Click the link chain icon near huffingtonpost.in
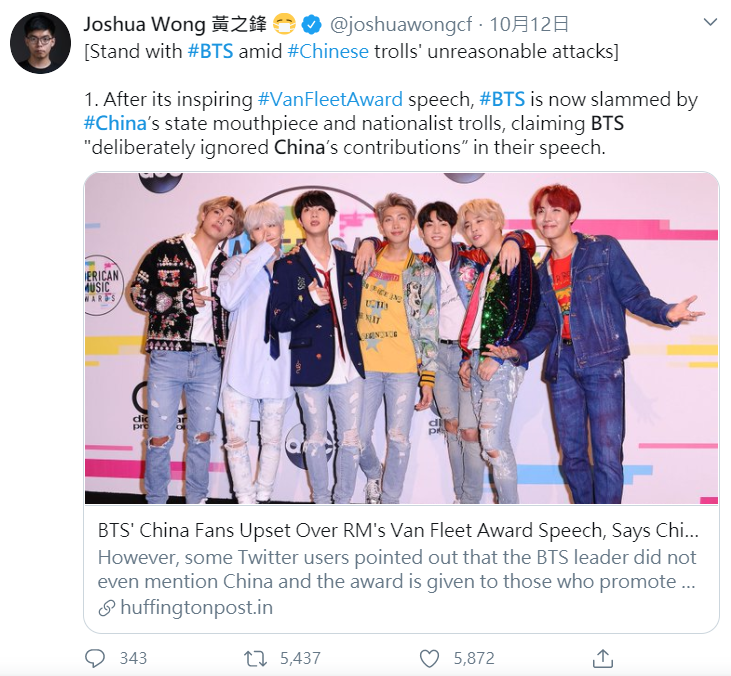This screenshot has height=676, width=731. click(107, 608)
